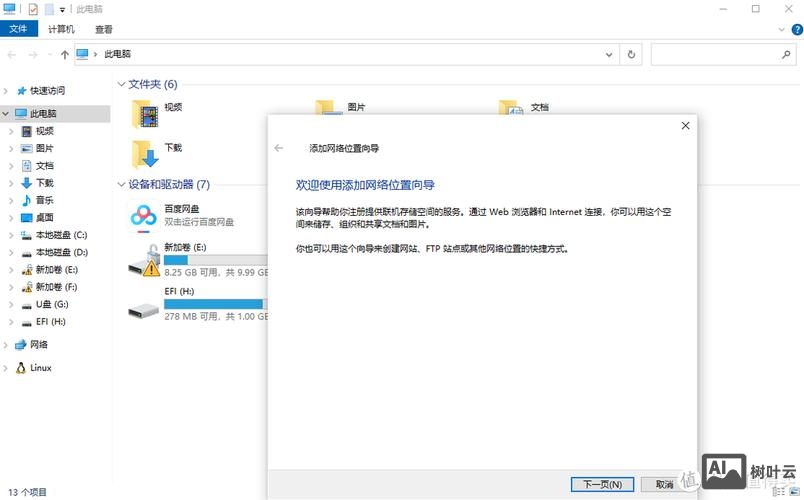Viewport: 804px width, 500px height.
Task: Open quick access toolbar customize dropdown
Action: point(62,9)
